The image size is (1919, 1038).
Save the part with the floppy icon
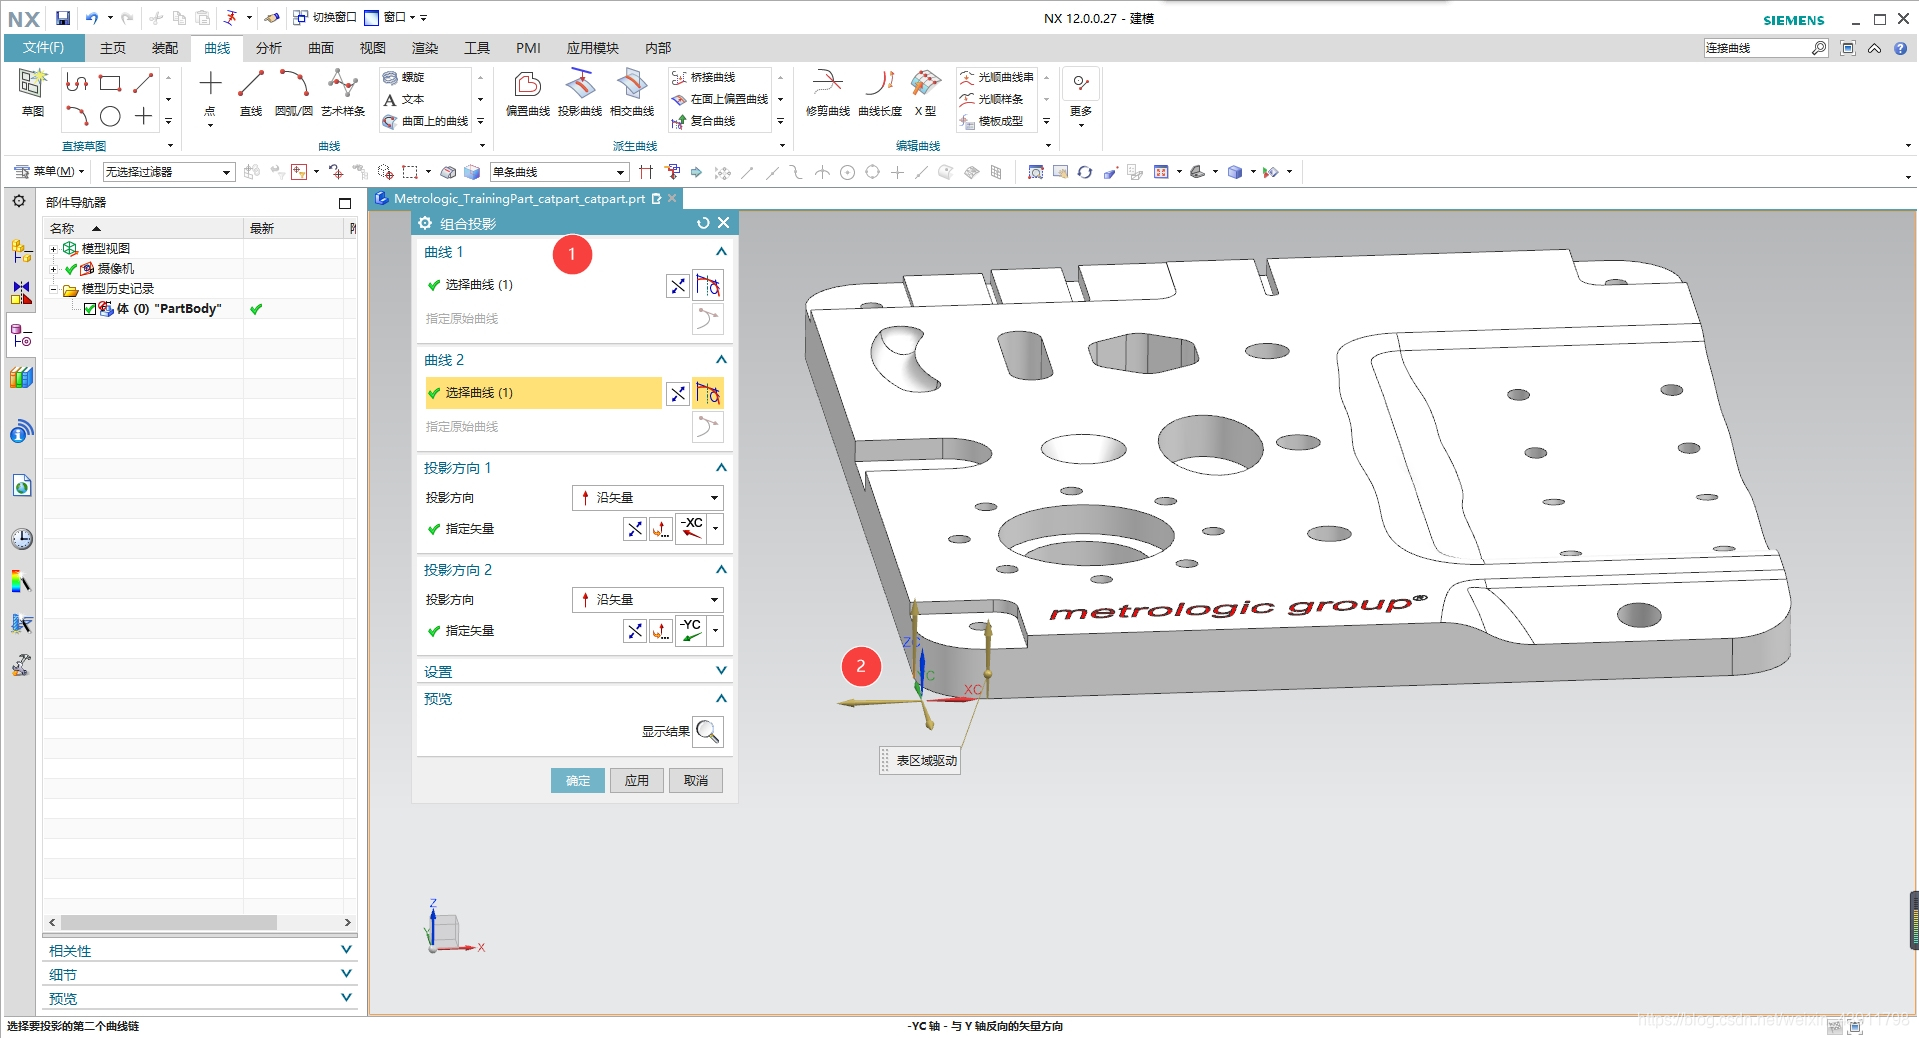coord(62,18)
